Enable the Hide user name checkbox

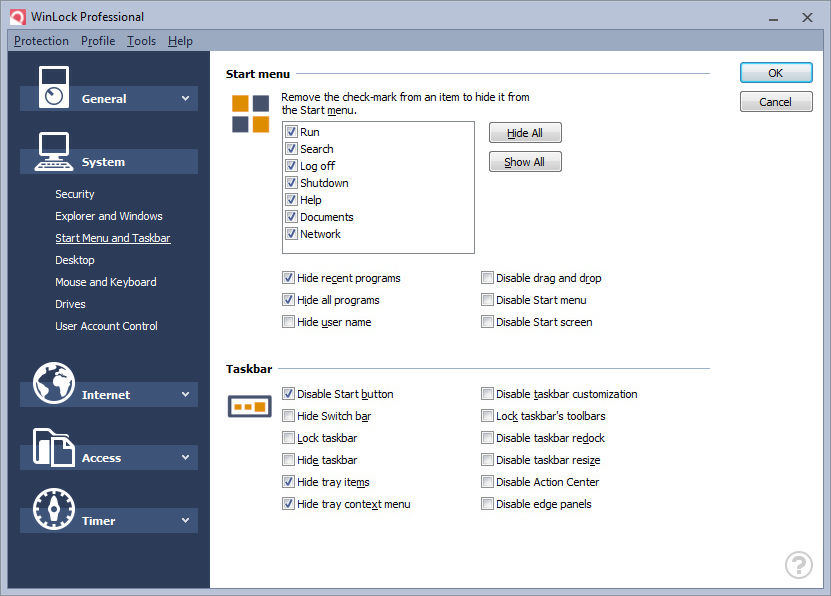click(288, 322)
